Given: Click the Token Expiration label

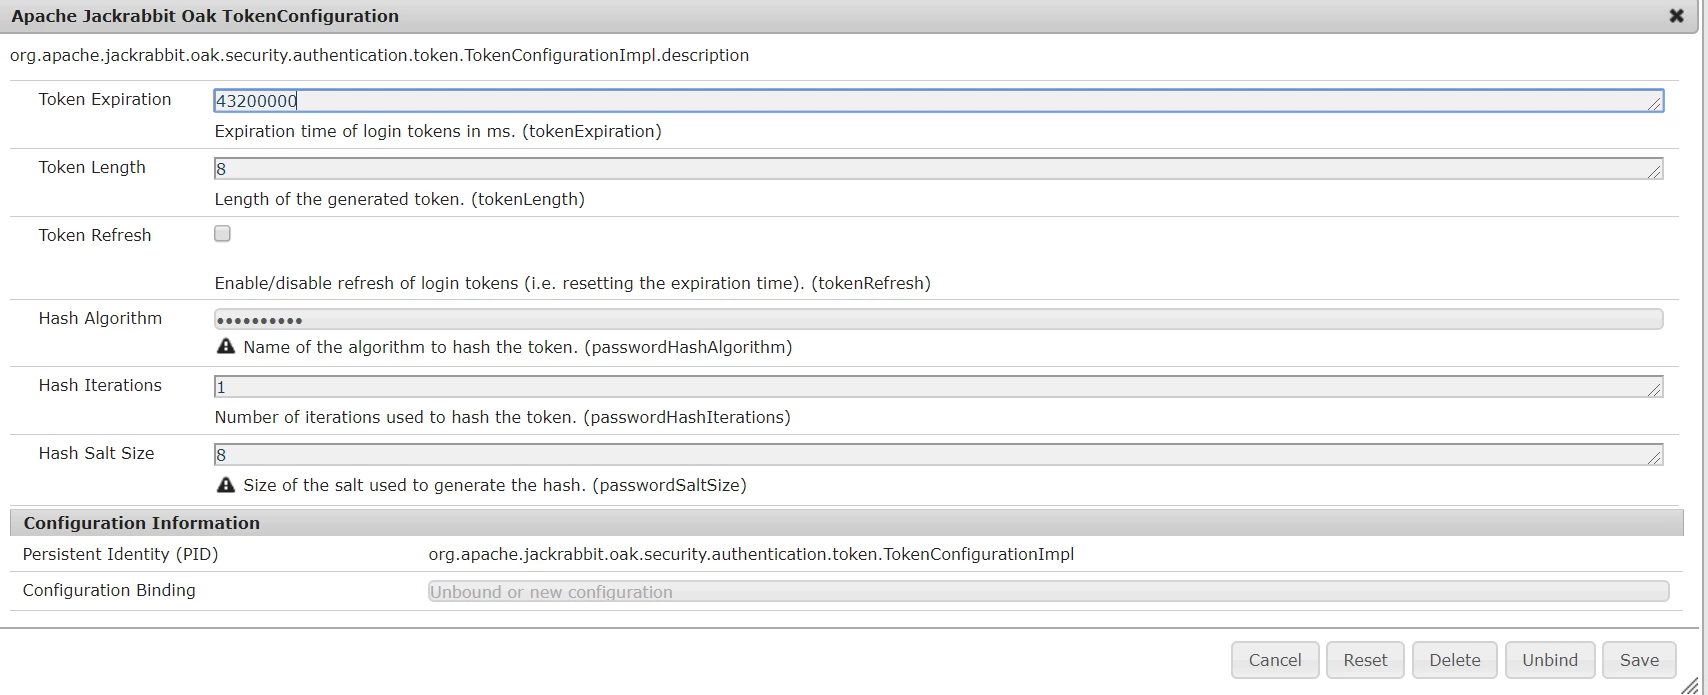Looking at the screenshot, I should coord(105,99).
